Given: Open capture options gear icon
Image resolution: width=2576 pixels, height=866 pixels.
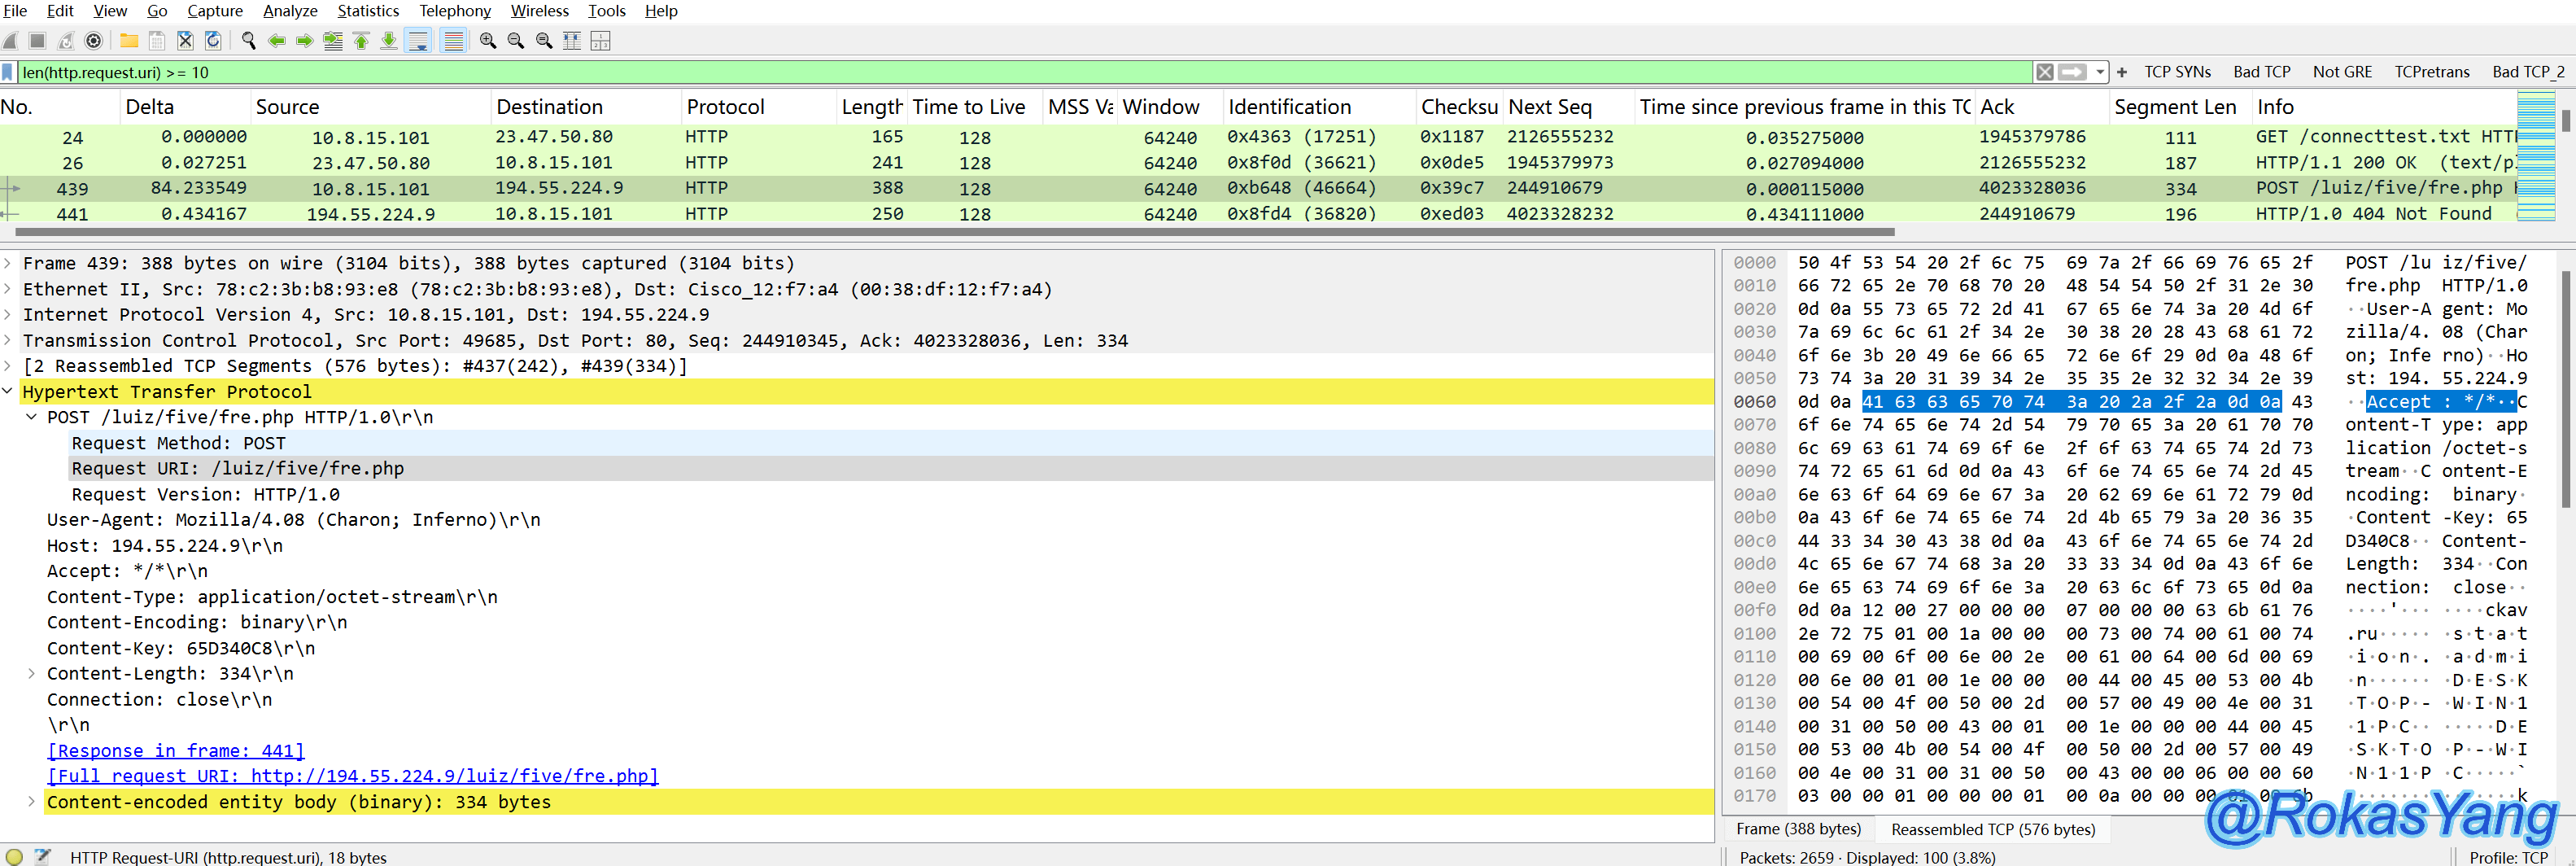Looking at the screenshot, I should (x=93, y=41).
